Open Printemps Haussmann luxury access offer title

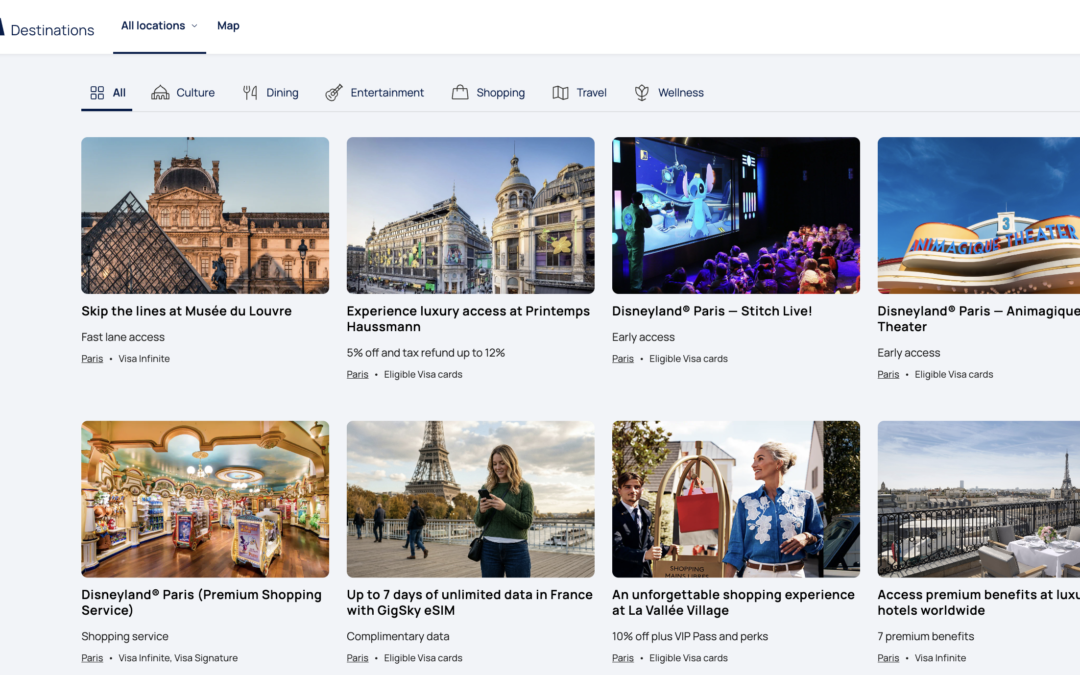pyautogui.click(x=468, y=319)
